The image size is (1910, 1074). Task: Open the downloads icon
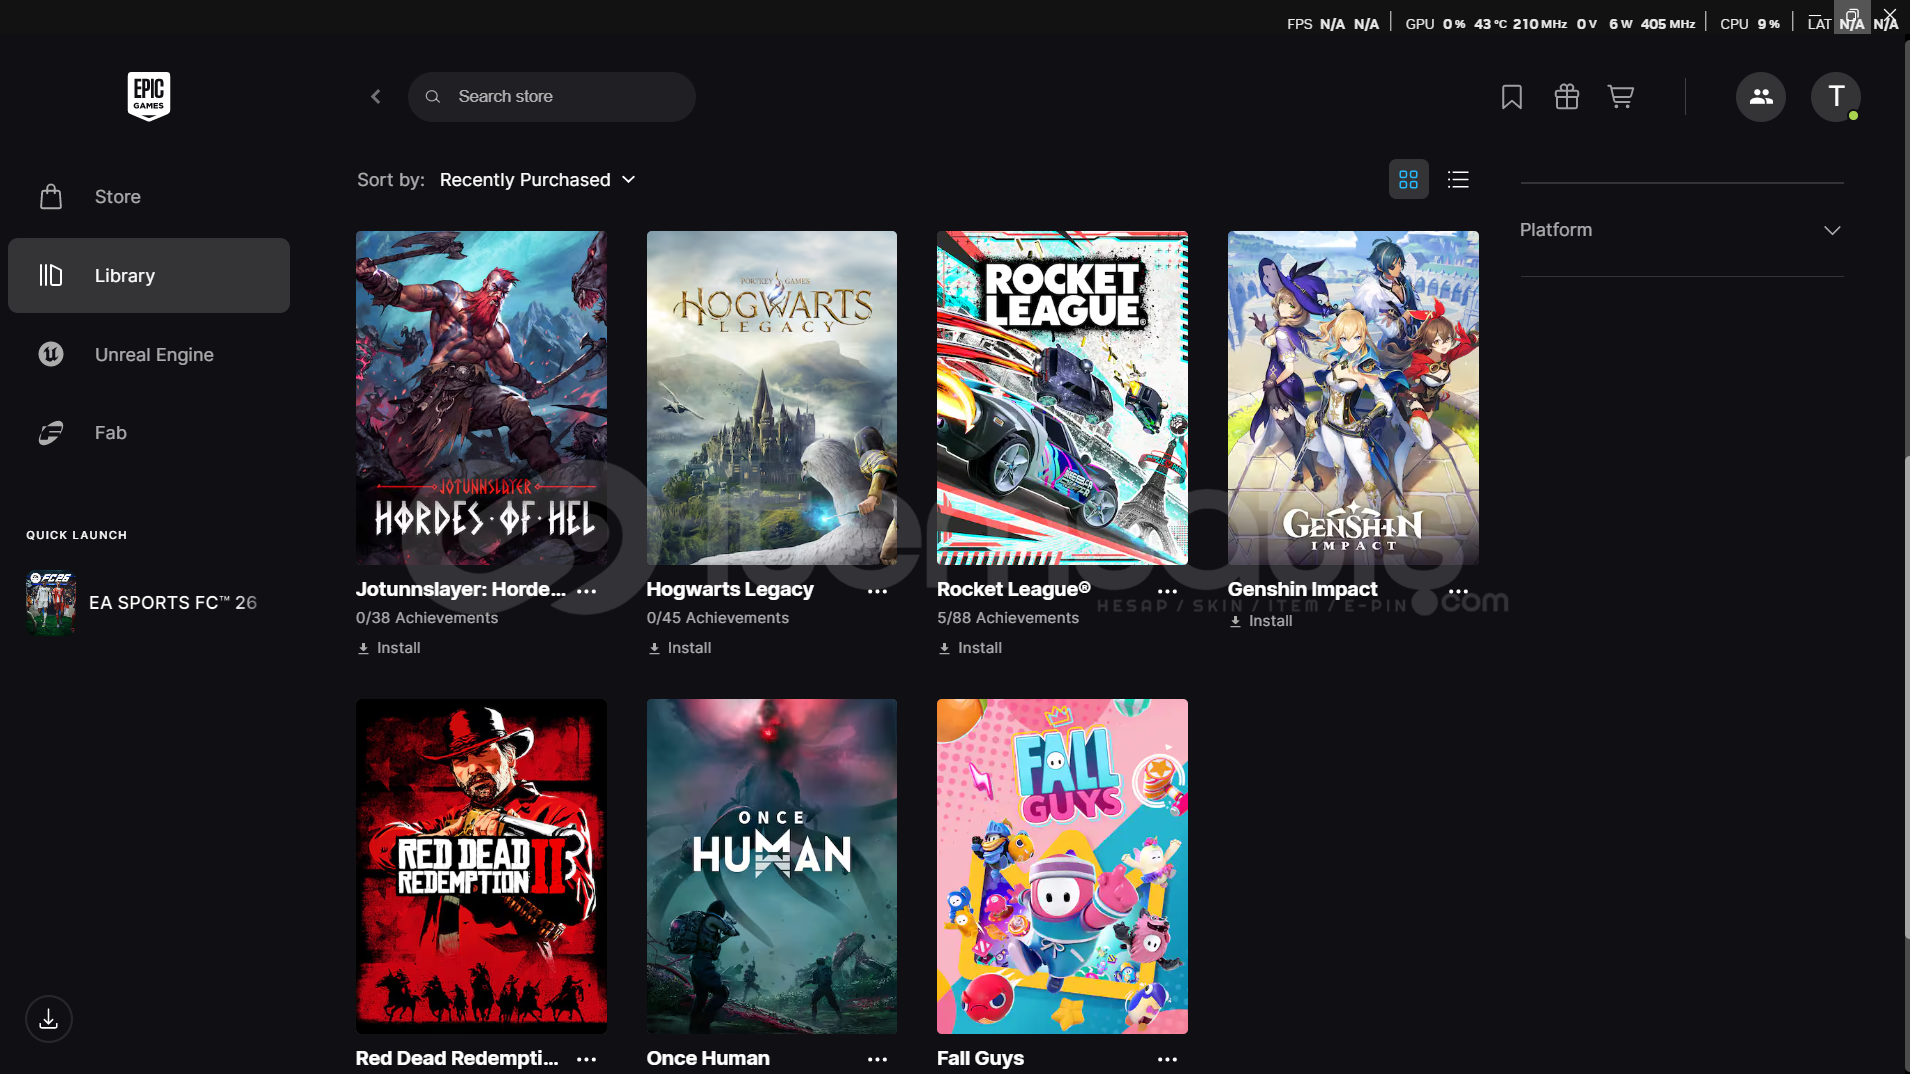tap(49, 1019)
